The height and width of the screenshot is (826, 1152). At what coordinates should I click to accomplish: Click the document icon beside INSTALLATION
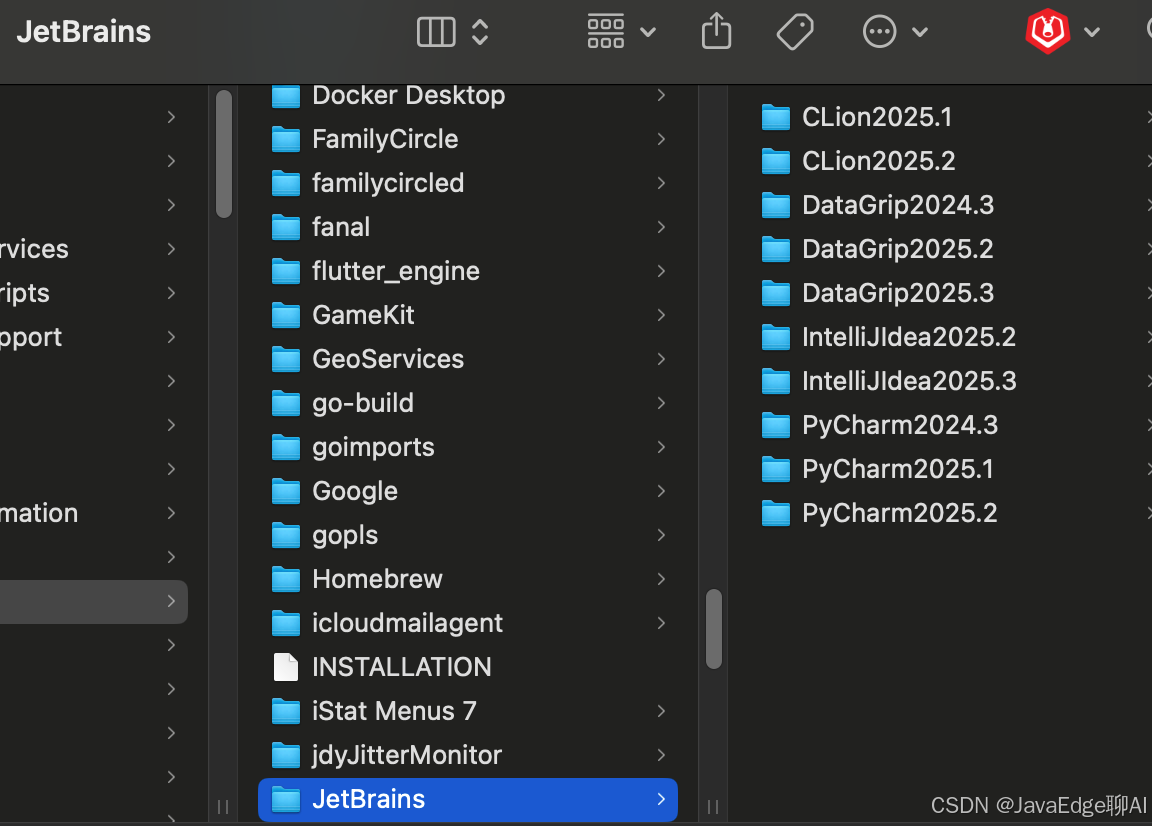click(286, 667)
